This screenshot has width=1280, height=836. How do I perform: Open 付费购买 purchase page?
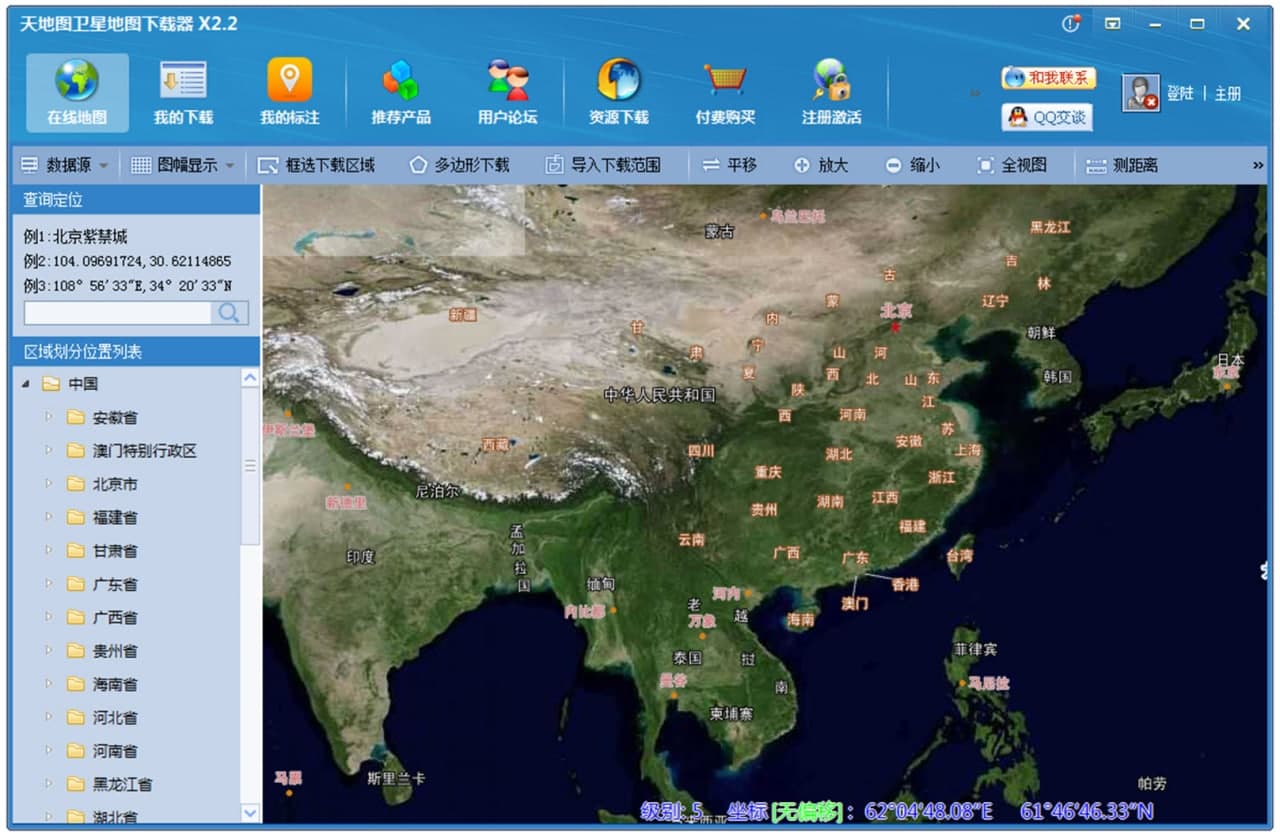[x=725, y=92]
